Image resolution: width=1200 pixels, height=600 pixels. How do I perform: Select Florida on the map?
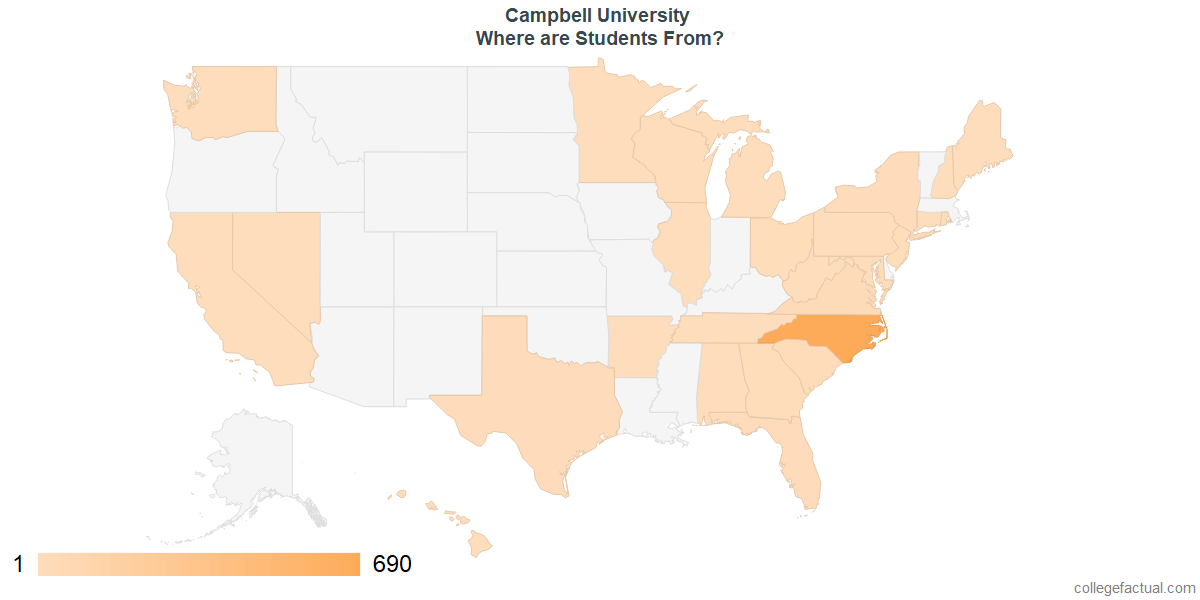point(790,450)
